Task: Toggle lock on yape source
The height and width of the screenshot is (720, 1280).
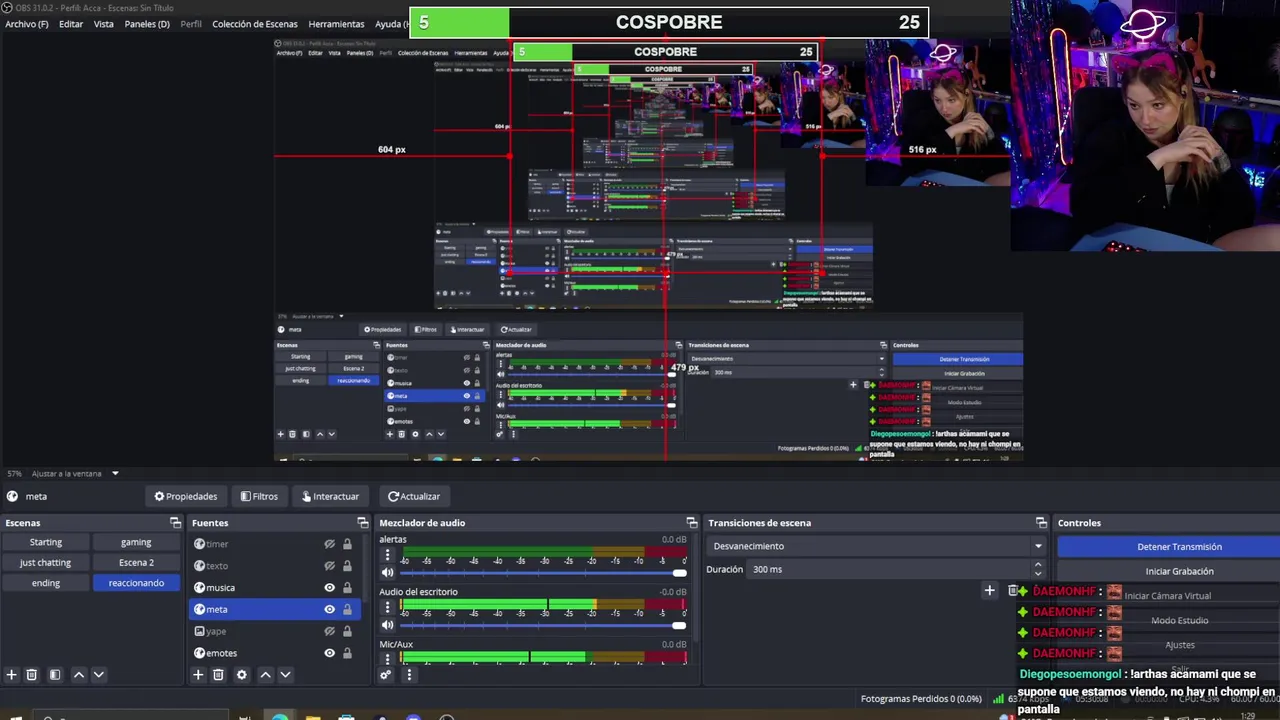Action: pyautogui.click(x=347, y=631)
